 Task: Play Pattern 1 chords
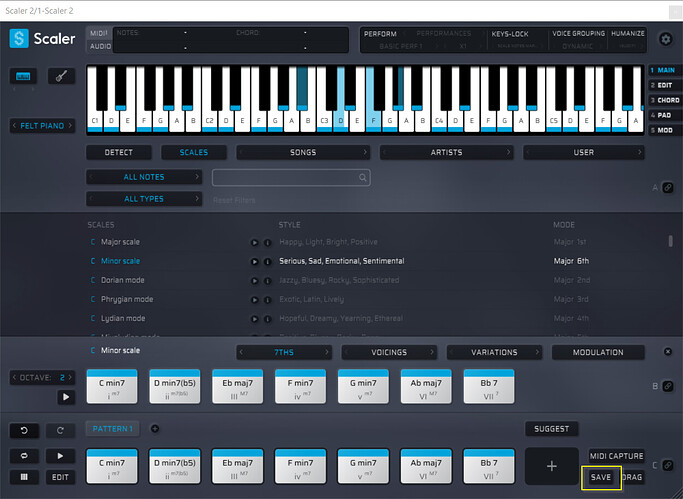pos(60,456)
